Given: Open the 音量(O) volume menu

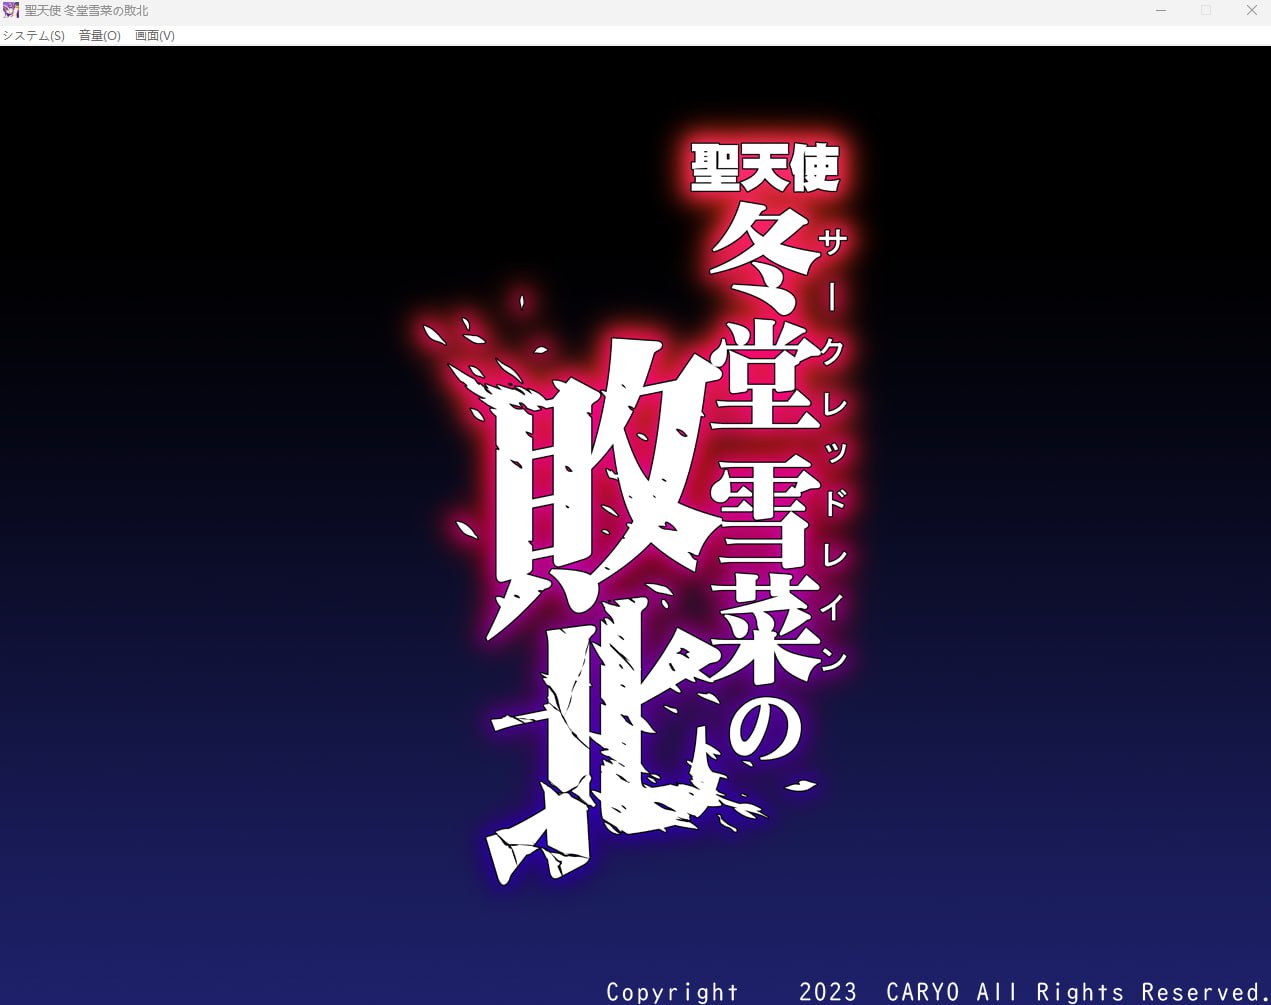Looking at the screenshot, I should pyautogui.click(x=99, y=36).
